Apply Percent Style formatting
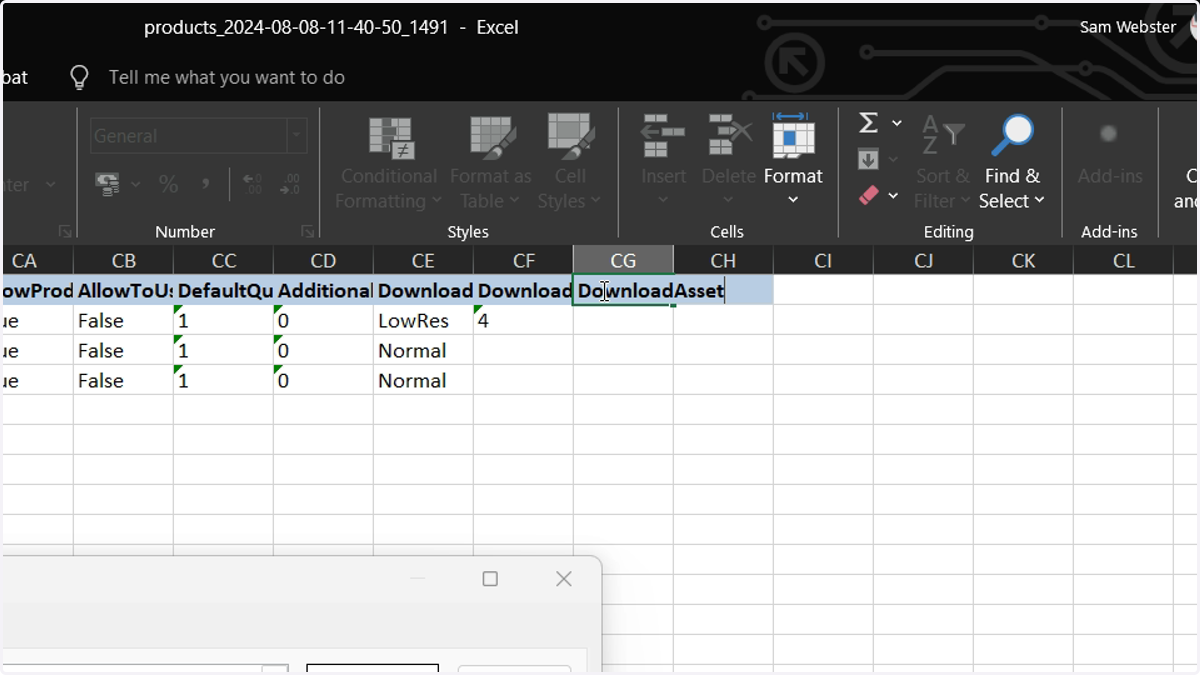The image size is (1200, 675). (x=168, y=184)
